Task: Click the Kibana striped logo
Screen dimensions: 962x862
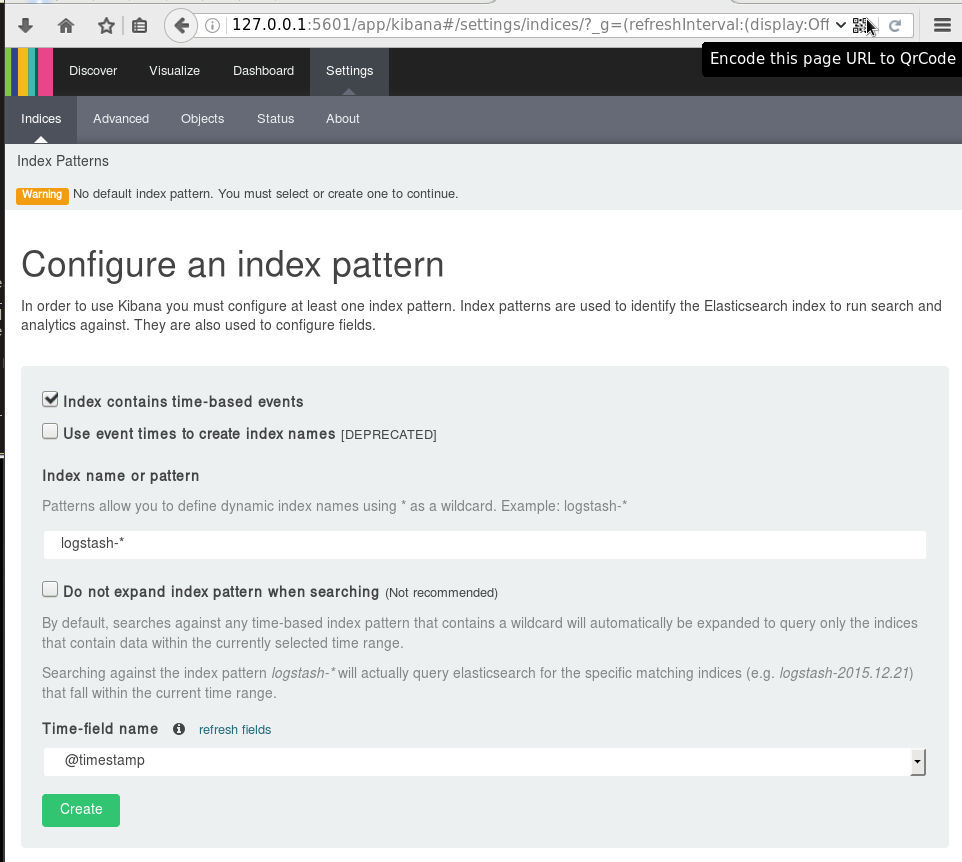Action: coord(29,71)
